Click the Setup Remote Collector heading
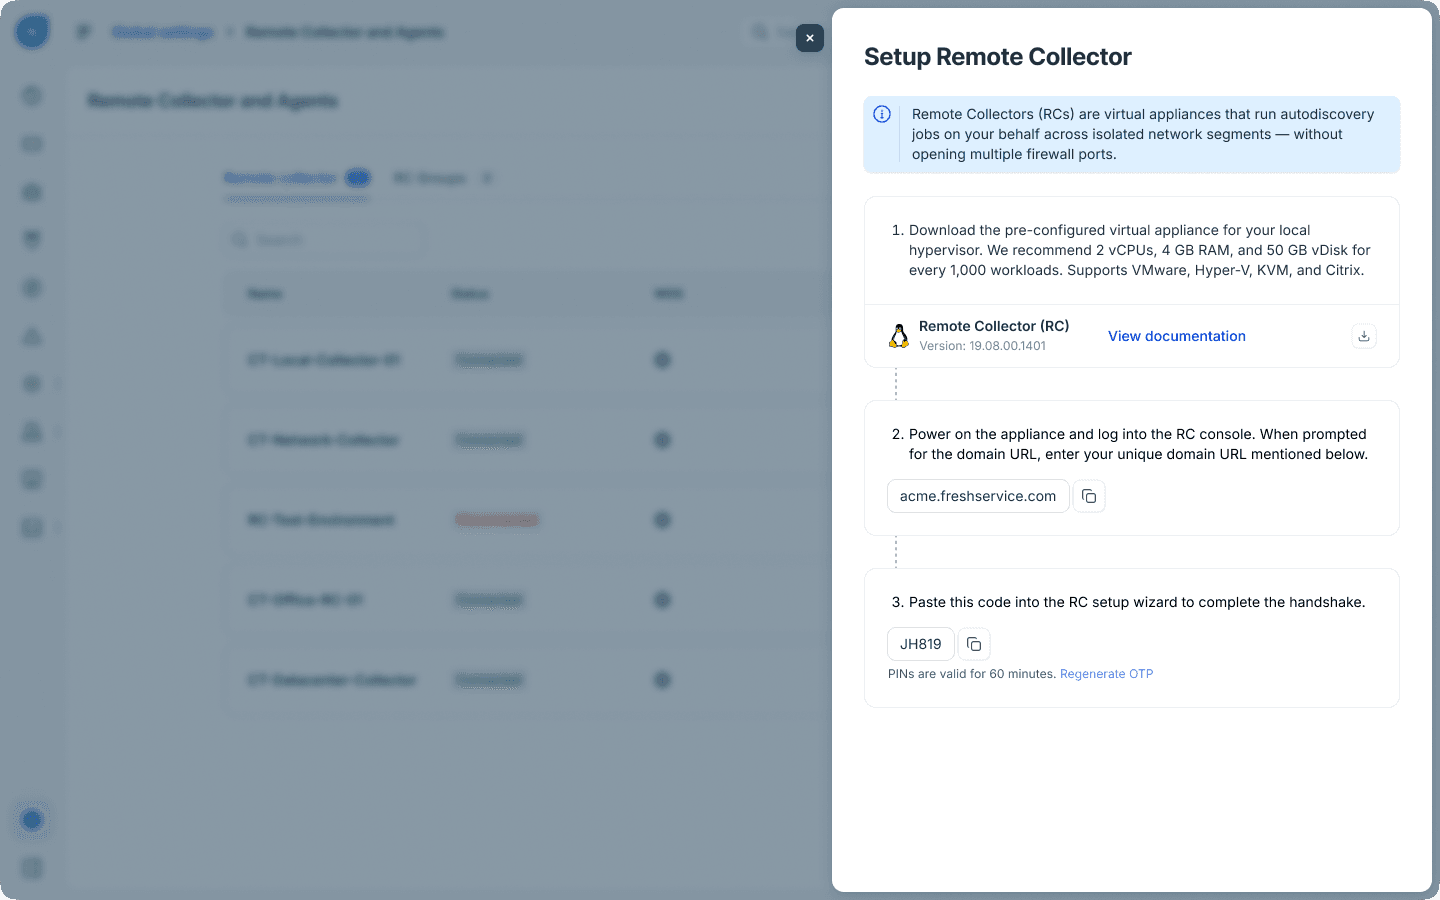 tap(998, 57)
